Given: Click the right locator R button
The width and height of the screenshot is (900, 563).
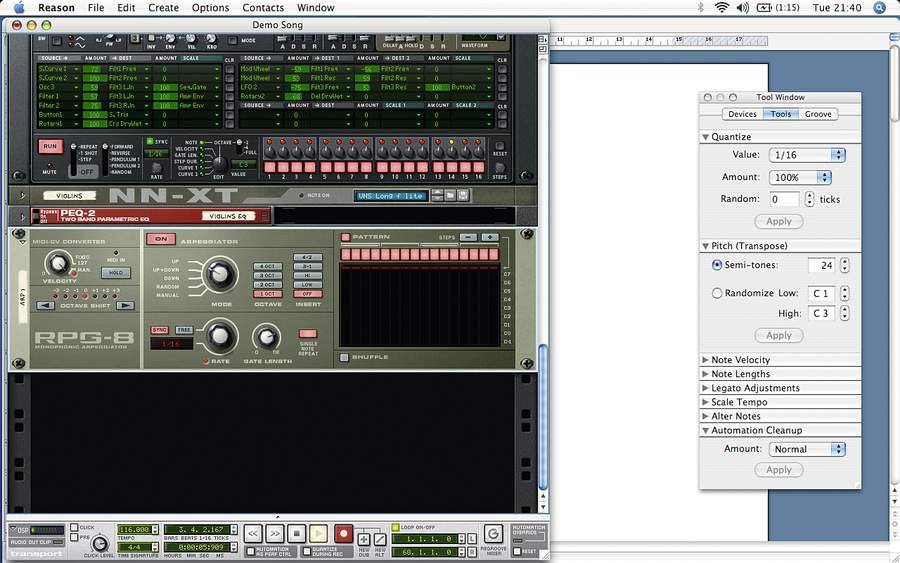Looking at the screenshot, I should click(x=472, y=552).
